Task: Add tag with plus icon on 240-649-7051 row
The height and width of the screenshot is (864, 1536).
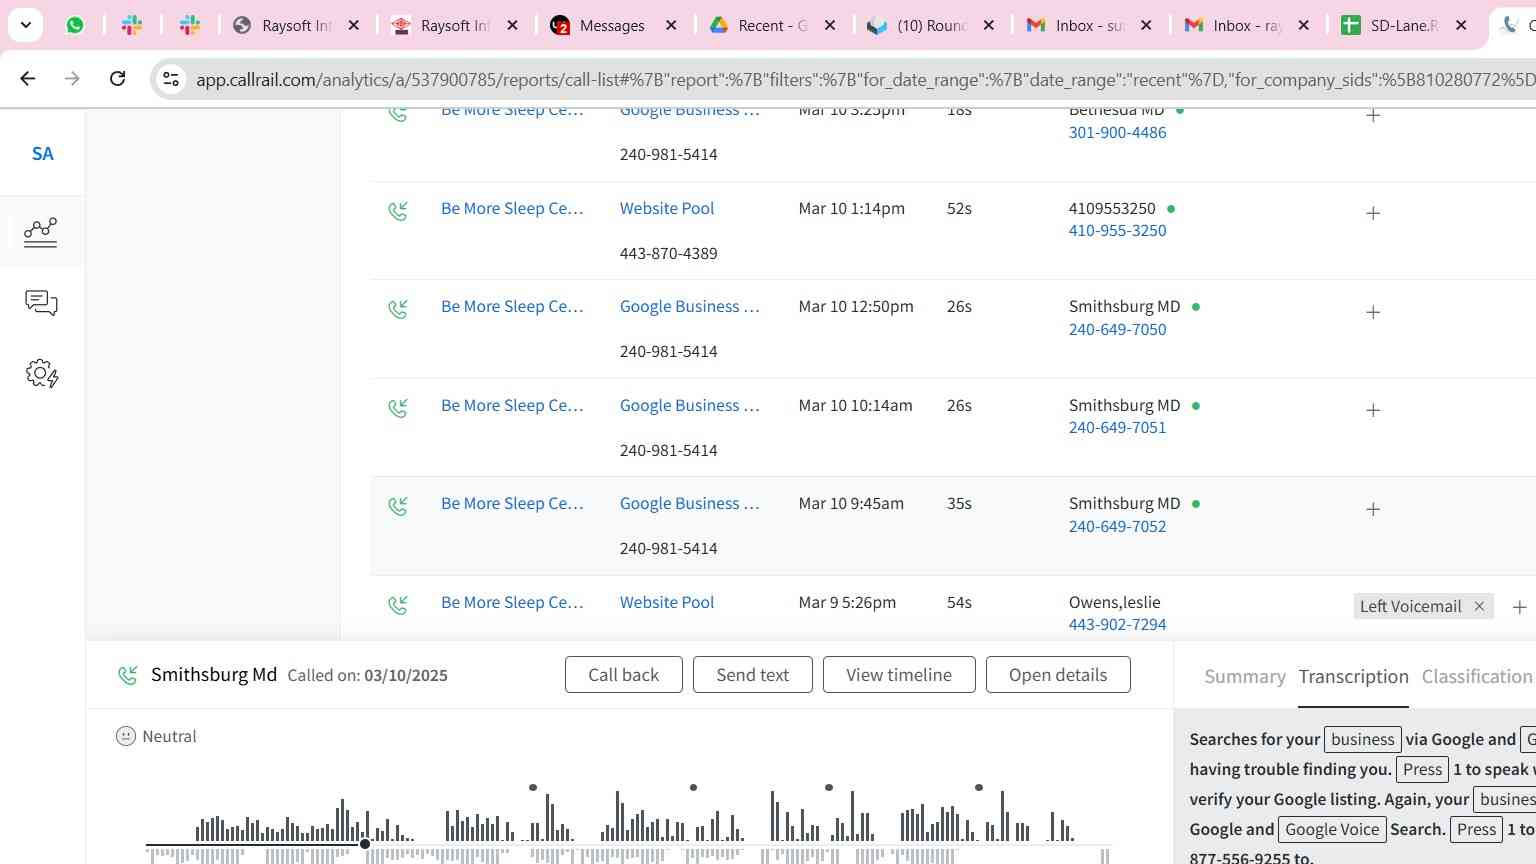Action: click(x=1373, y=410)
